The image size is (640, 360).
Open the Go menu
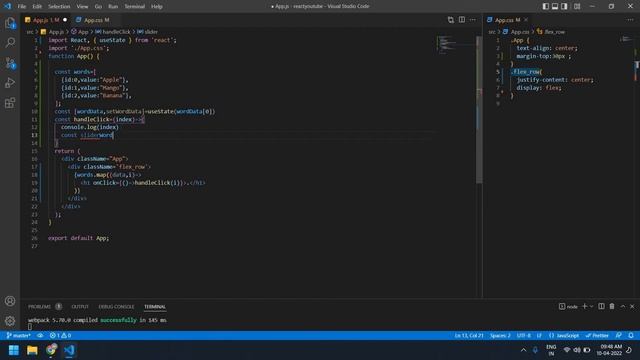pyautogui.click(x=98, y=7)
